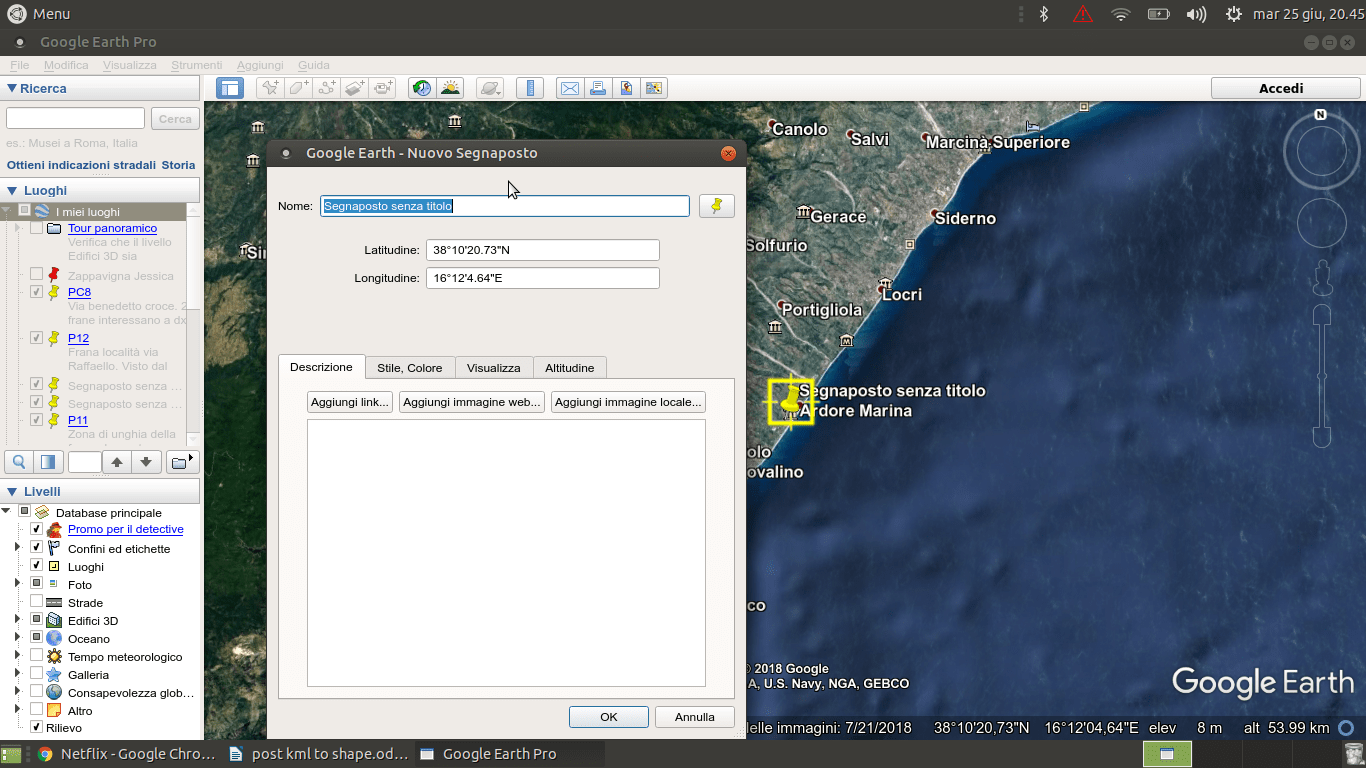Click Aggiungi immagine locale... button
This screenshot has width=1366, height=768.
(x=629, y=402)
